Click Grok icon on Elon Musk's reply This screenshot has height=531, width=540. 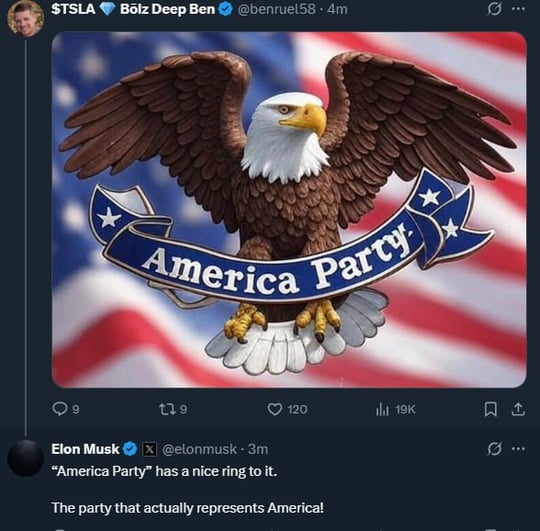pos(494,449)
